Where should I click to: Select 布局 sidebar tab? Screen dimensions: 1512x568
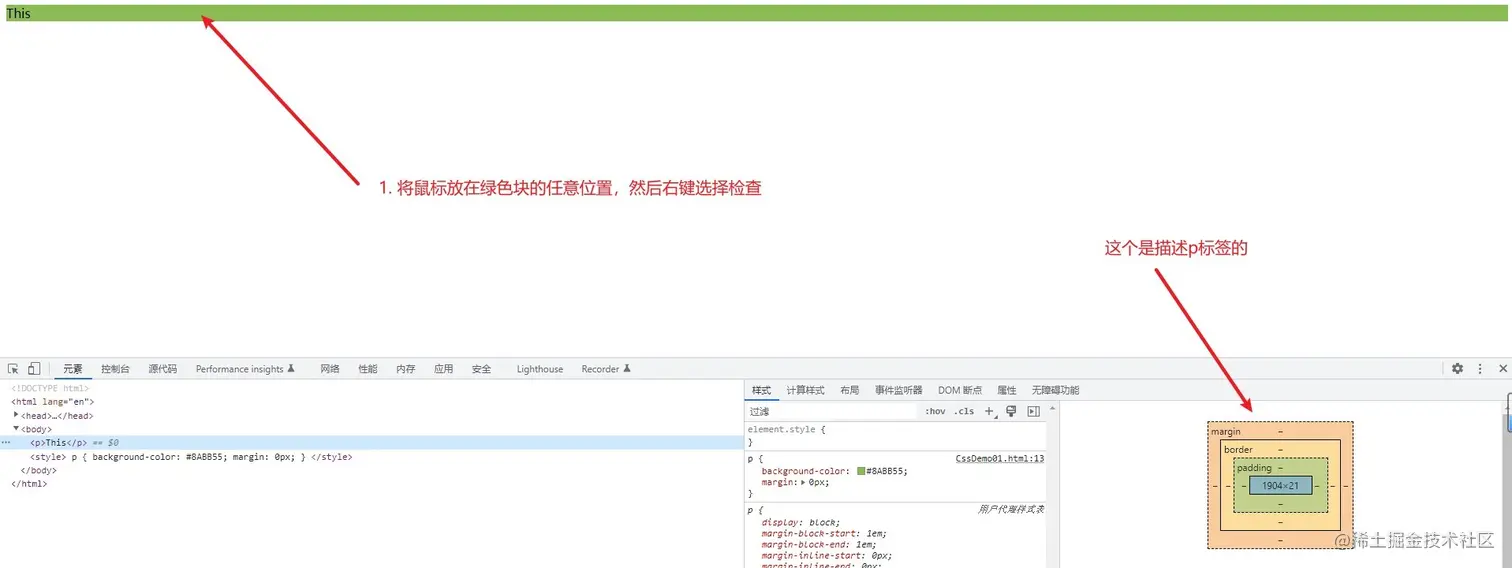tap(849, 390)
